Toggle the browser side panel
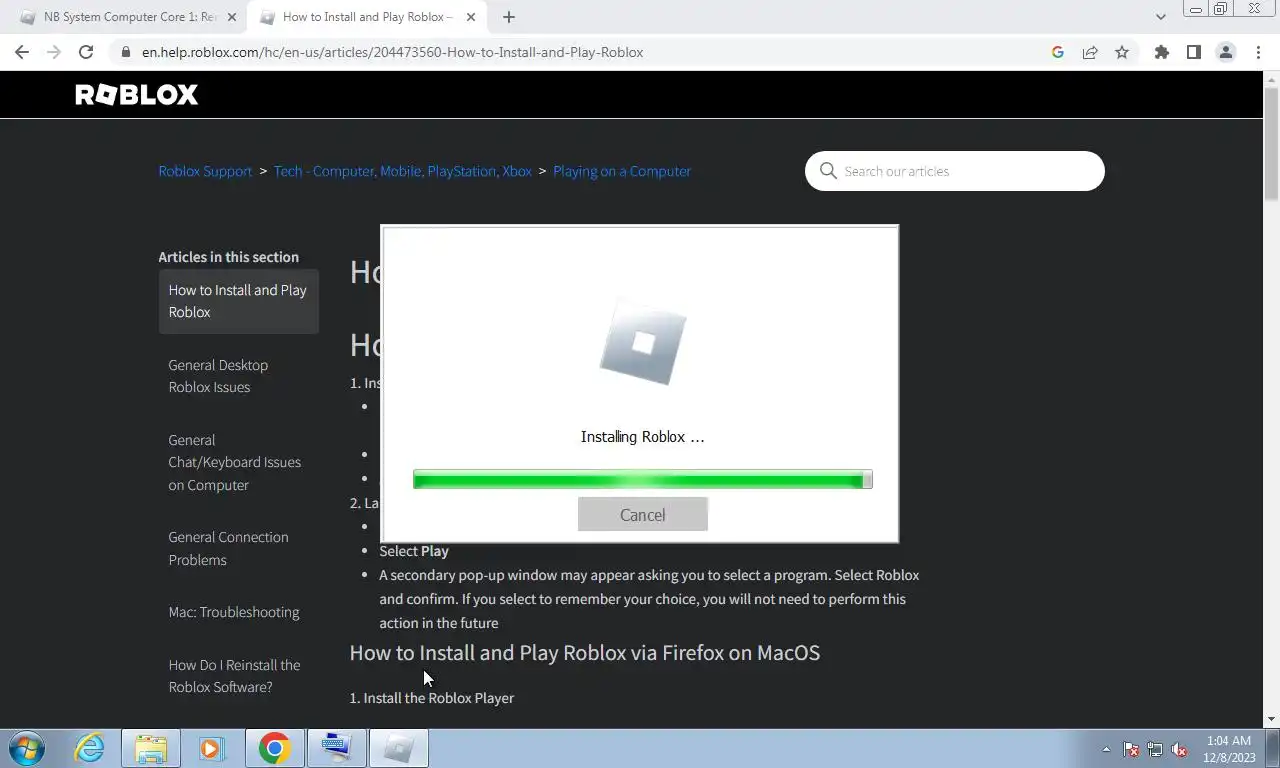 1193,52
